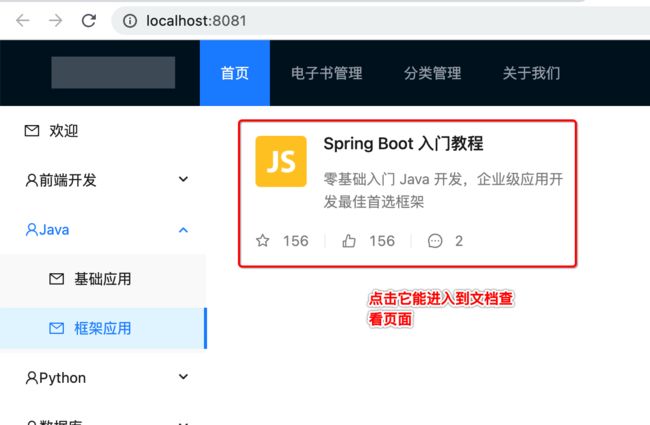
Task: Collapse the Java submenu chevron
Action: (183, 230)
